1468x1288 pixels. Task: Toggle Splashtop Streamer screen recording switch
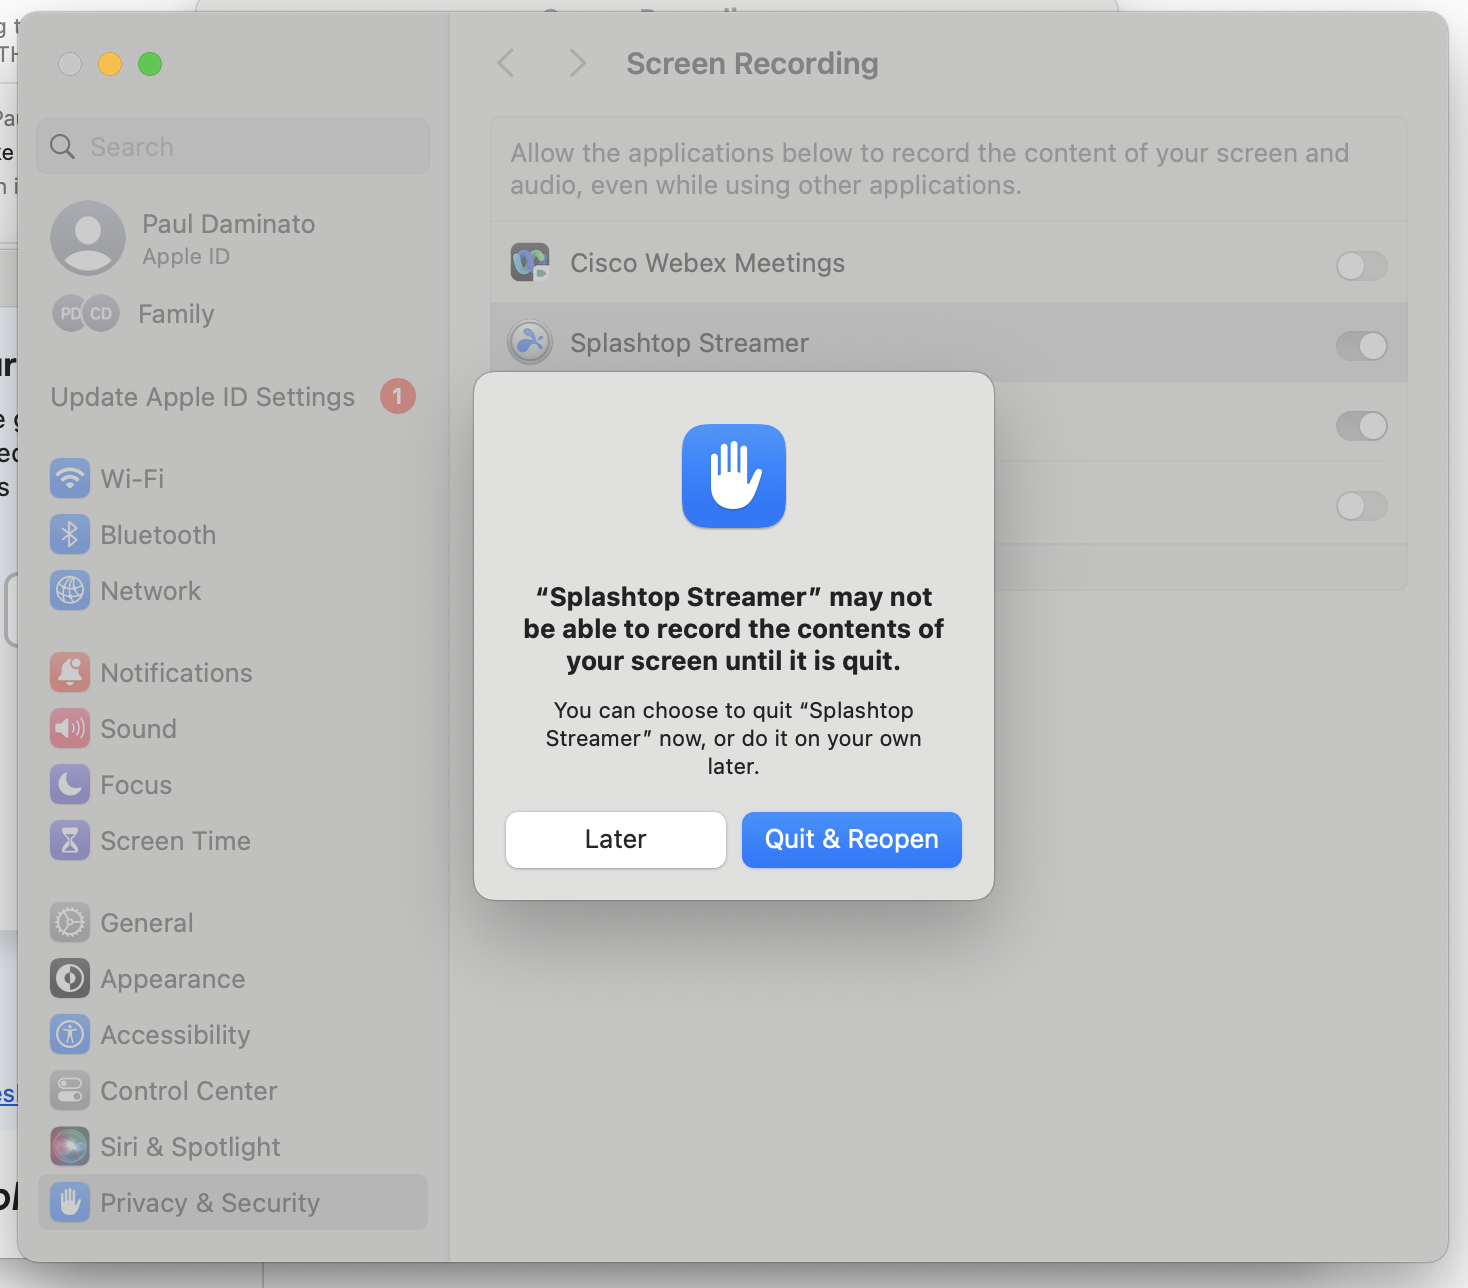pyautogui.click(x=1362, y=346)
